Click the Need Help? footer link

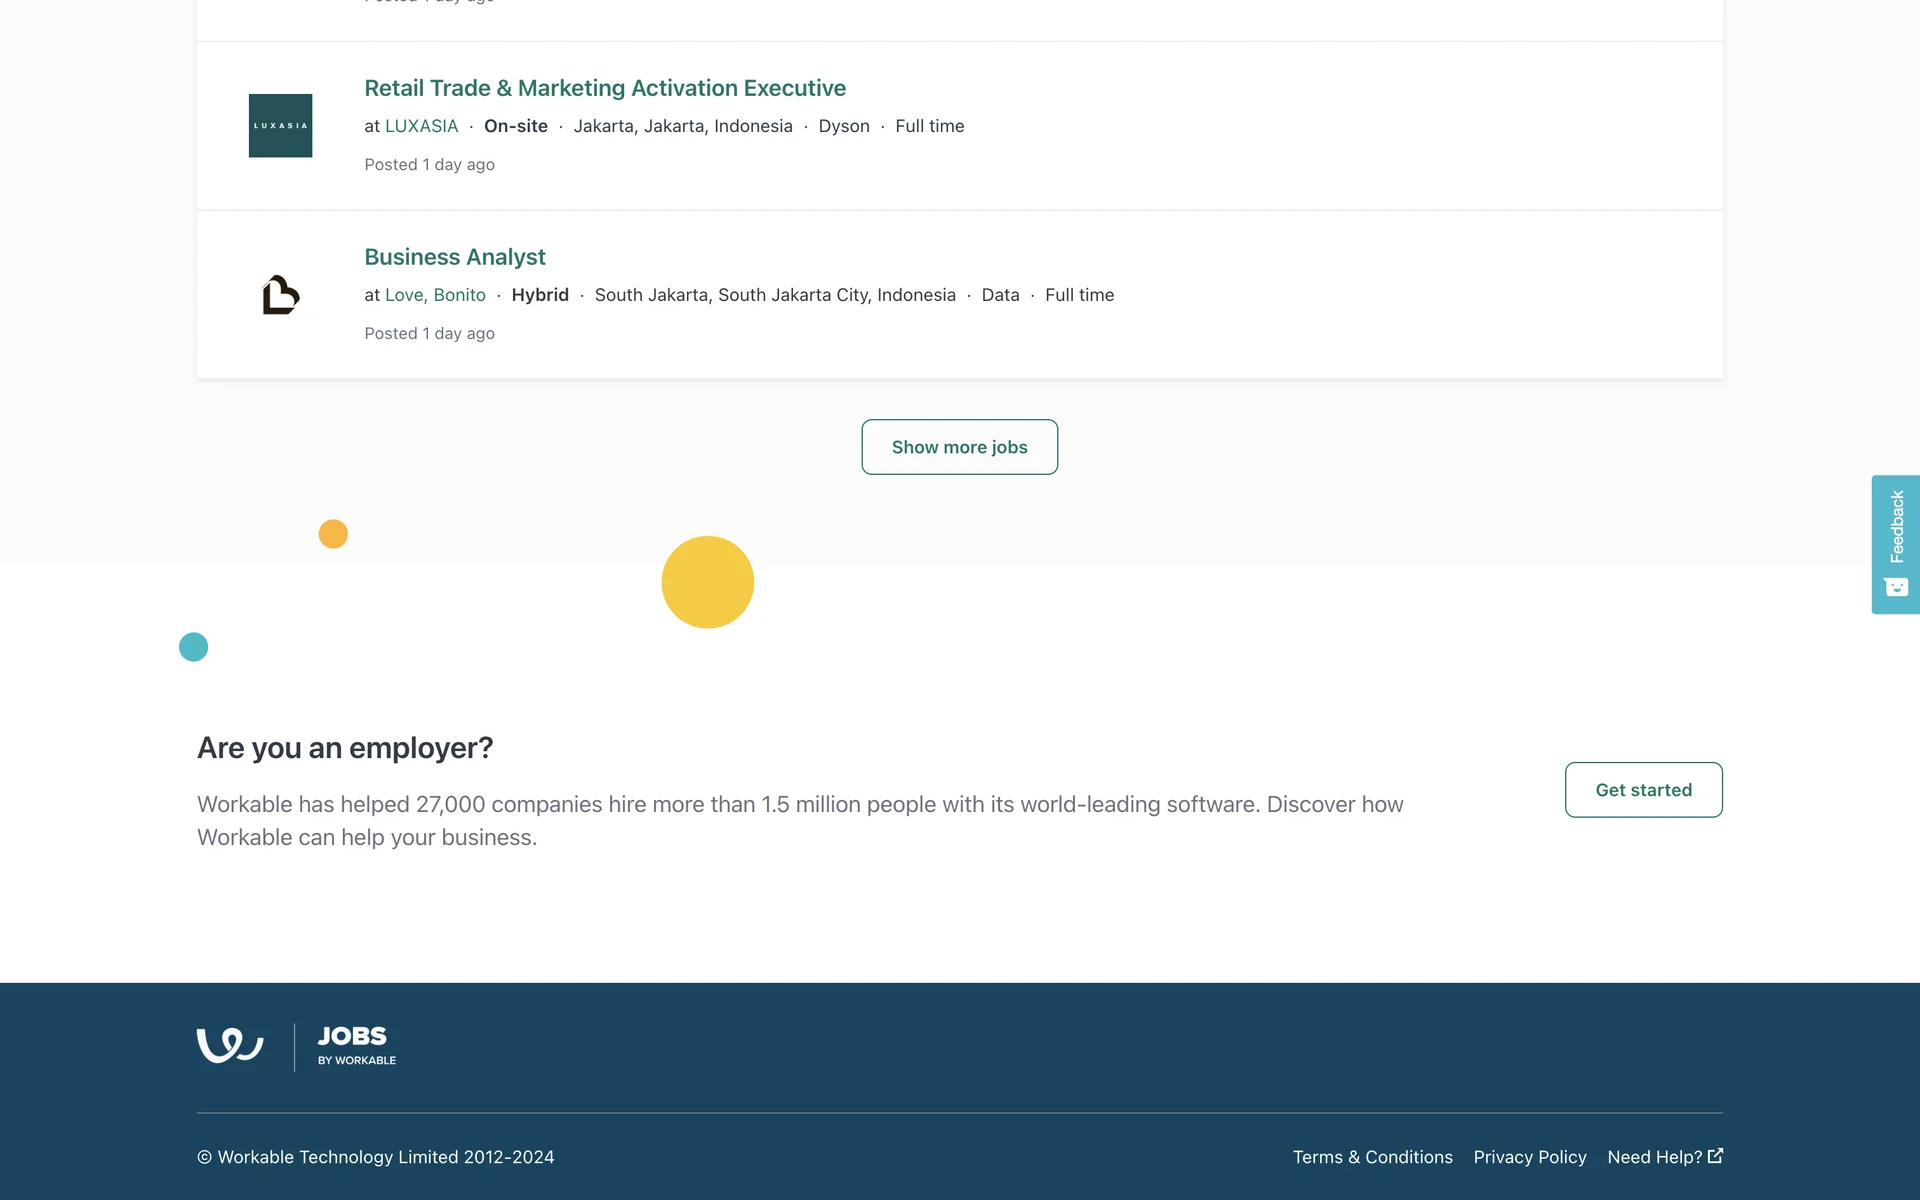(1654, 1157)
